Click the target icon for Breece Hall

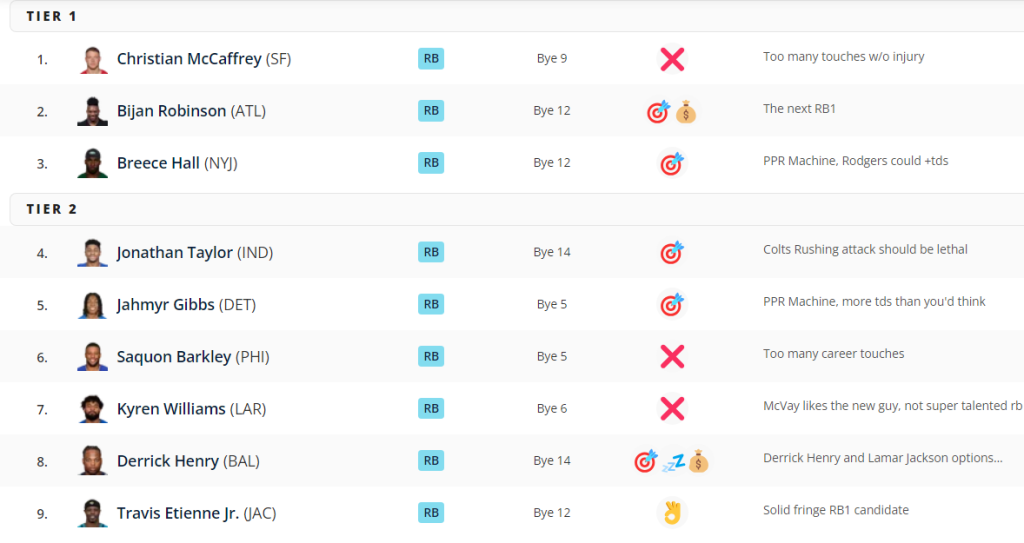tap(672, 163)
